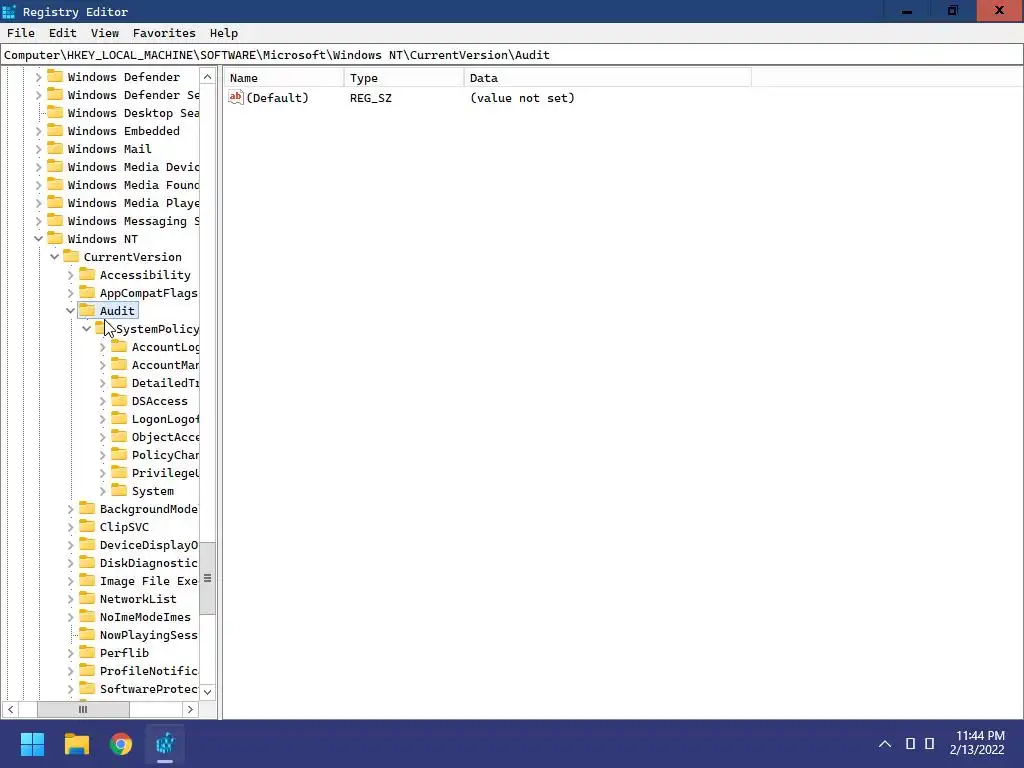The image size is (1024, 768).
Task: Click the registry path address bar
Action: click(x=511, y=55)
